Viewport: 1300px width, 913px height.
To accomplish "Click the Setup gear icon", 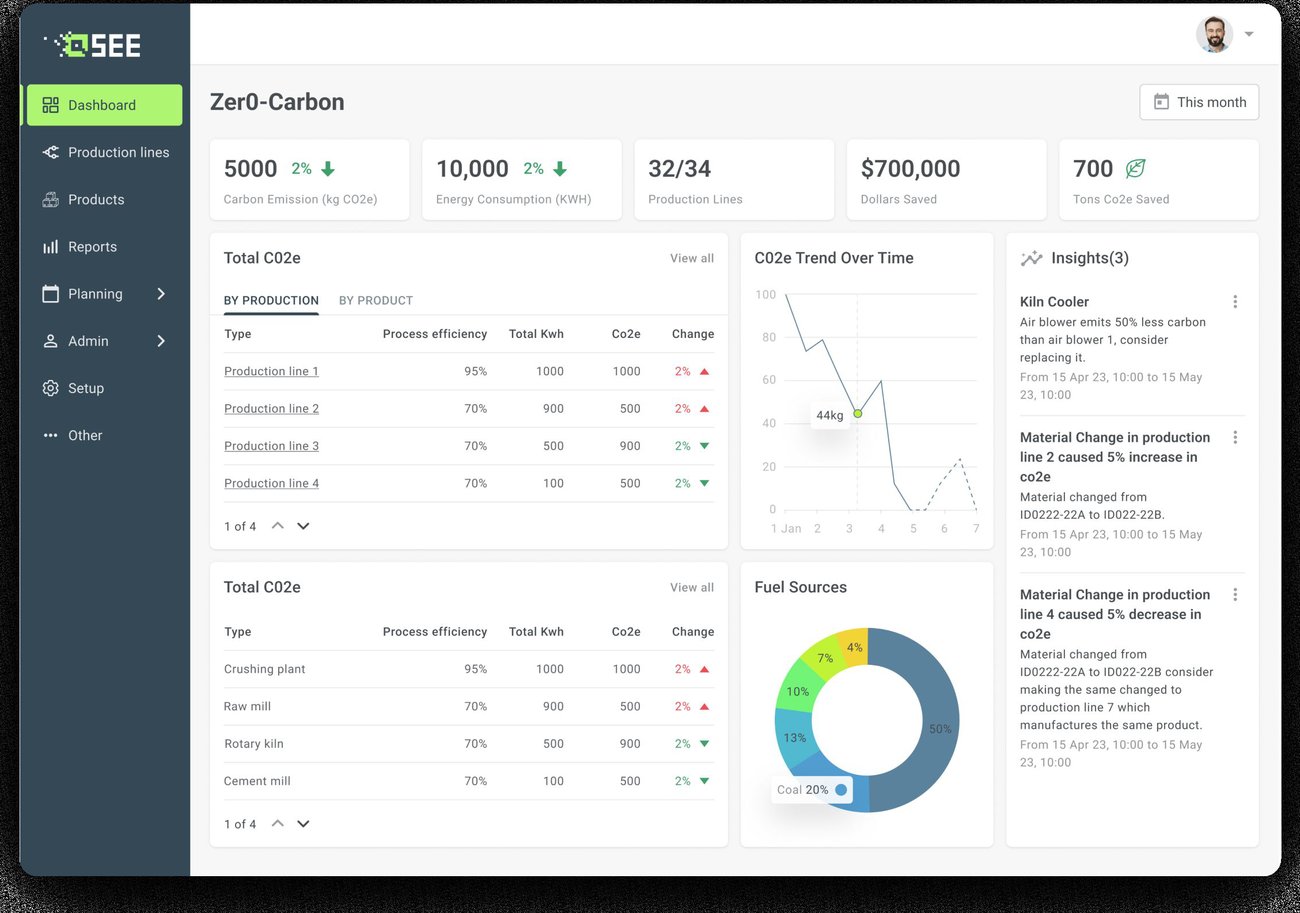I will [50, 388].
